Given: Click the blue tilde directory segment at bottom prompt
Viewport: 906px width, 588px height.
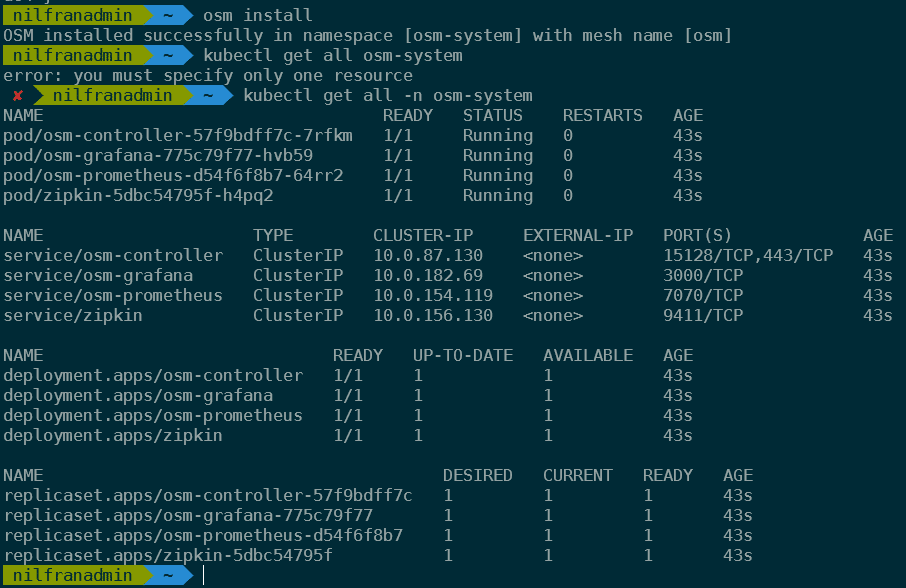Looking at the screenshot, I should click(x=168, y=575).
